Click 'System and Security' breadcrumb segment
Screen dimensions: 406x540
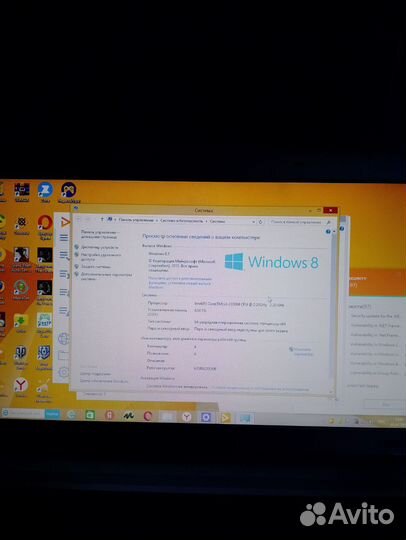coord(181,221)
